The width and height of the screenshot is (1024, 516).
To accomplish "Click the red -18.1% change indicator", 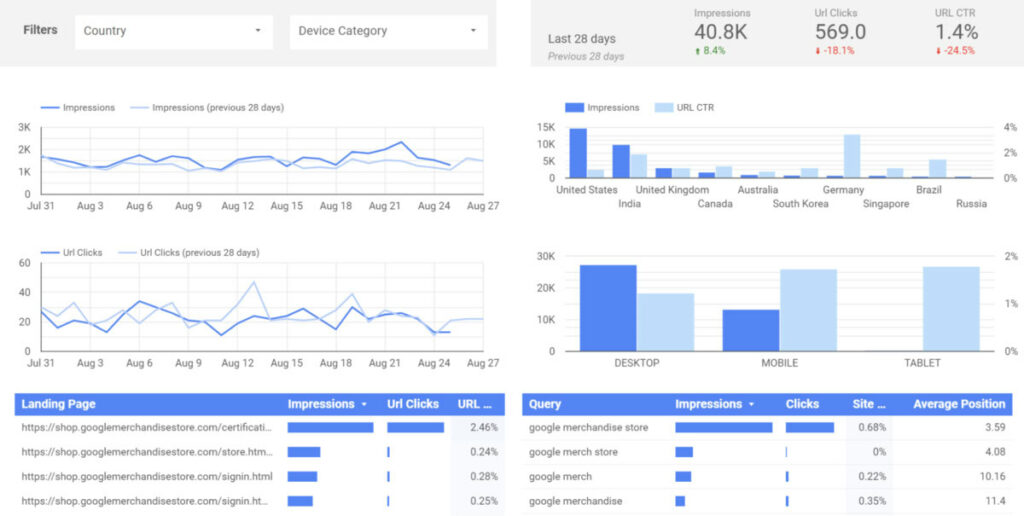I will click(835, 51).
